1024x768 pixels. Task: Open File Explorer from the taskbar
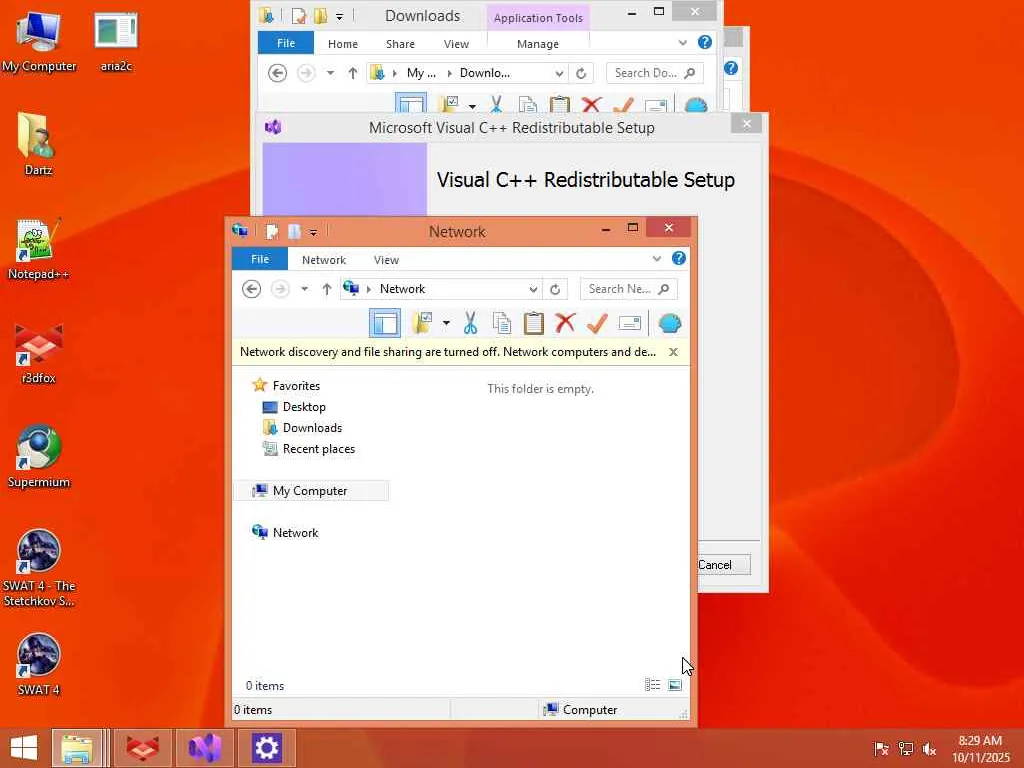click(x=77, y=748)
